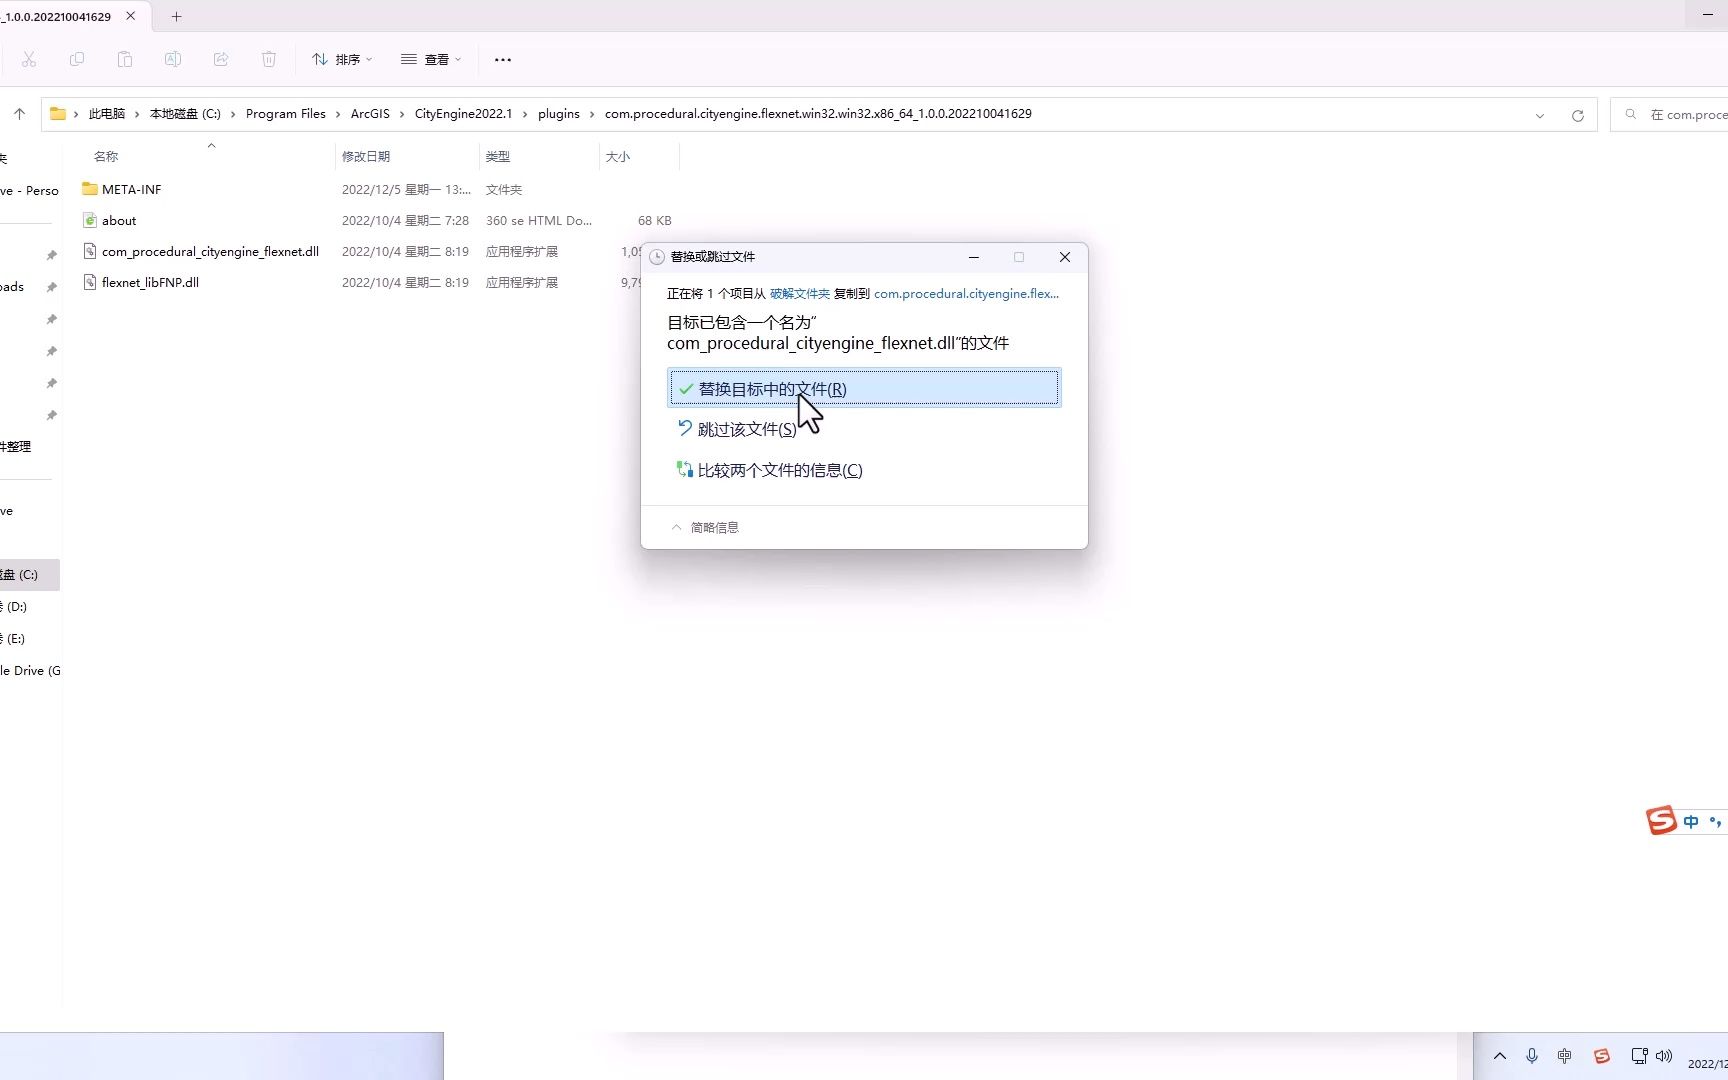Click the 中 IME indicator in taskbar
The width and height of the screenshot is (1728, 1080).
1565,1056
